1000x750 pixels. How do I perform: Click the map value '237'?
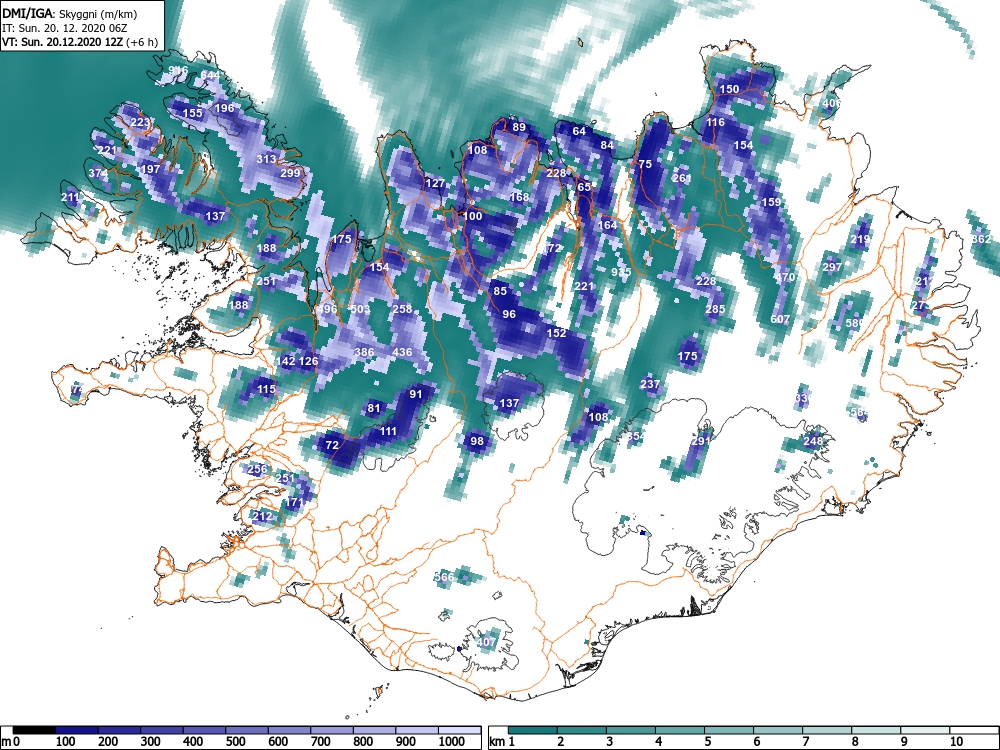(650, 385)
